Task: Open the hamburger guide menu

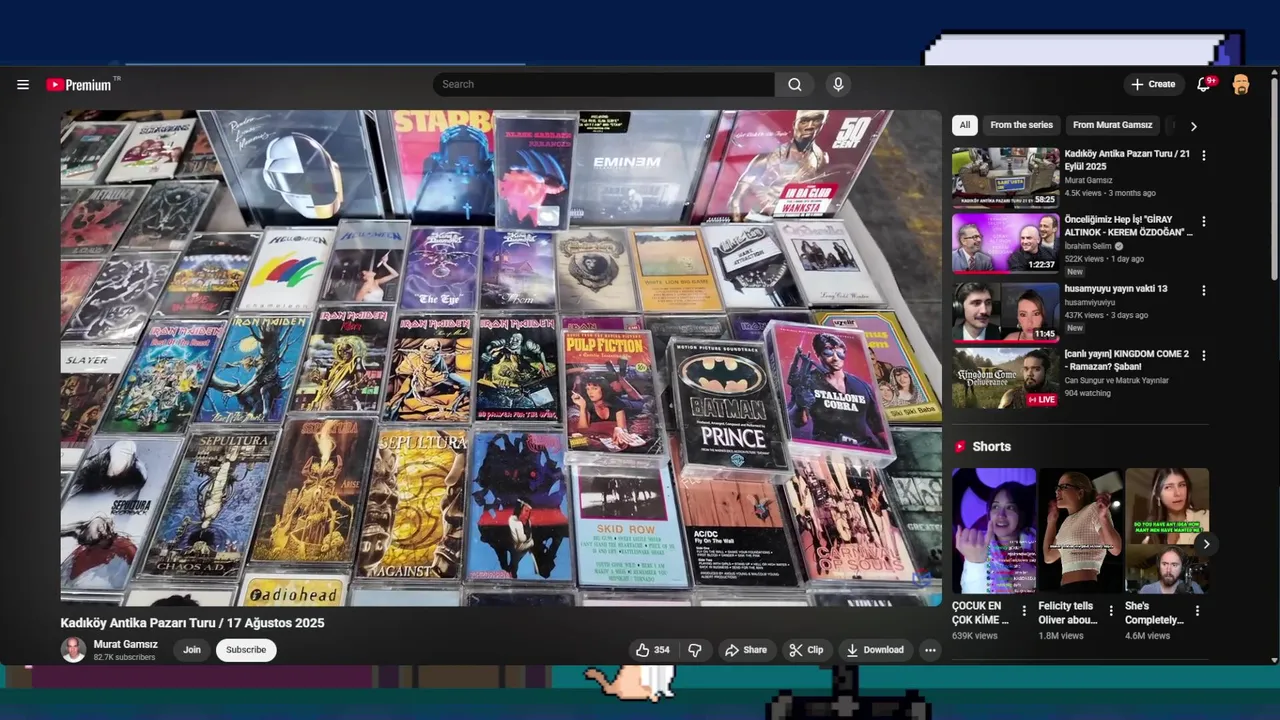Action: 23,85
